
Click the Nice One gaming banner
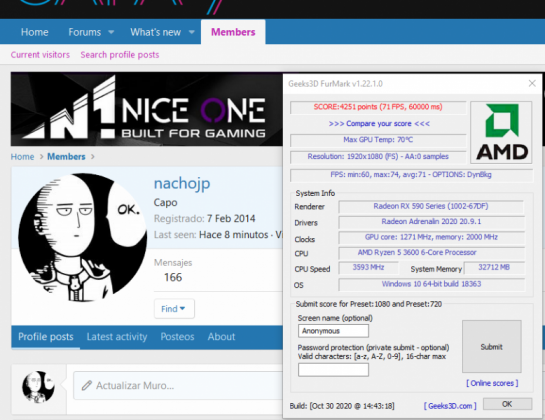(147, 109)
